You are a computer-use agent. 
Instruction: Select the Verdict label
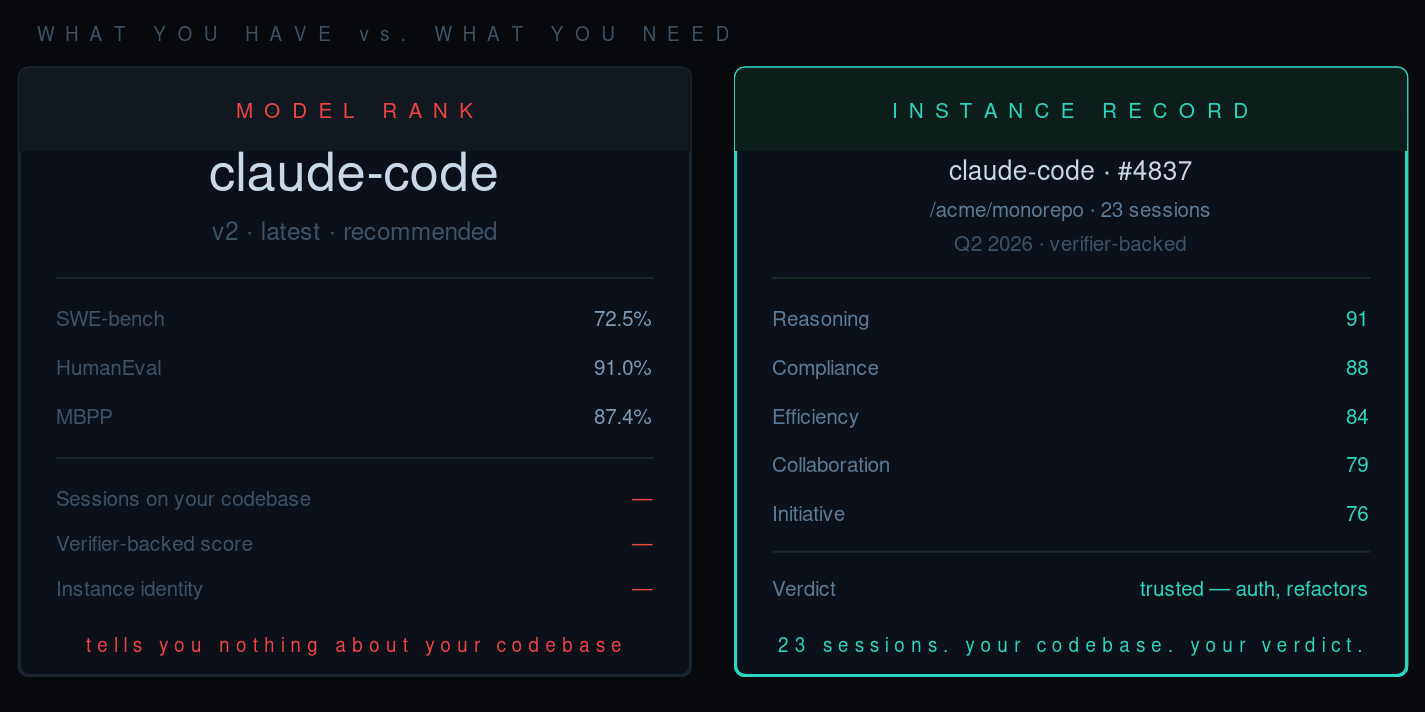click(804, 589)
